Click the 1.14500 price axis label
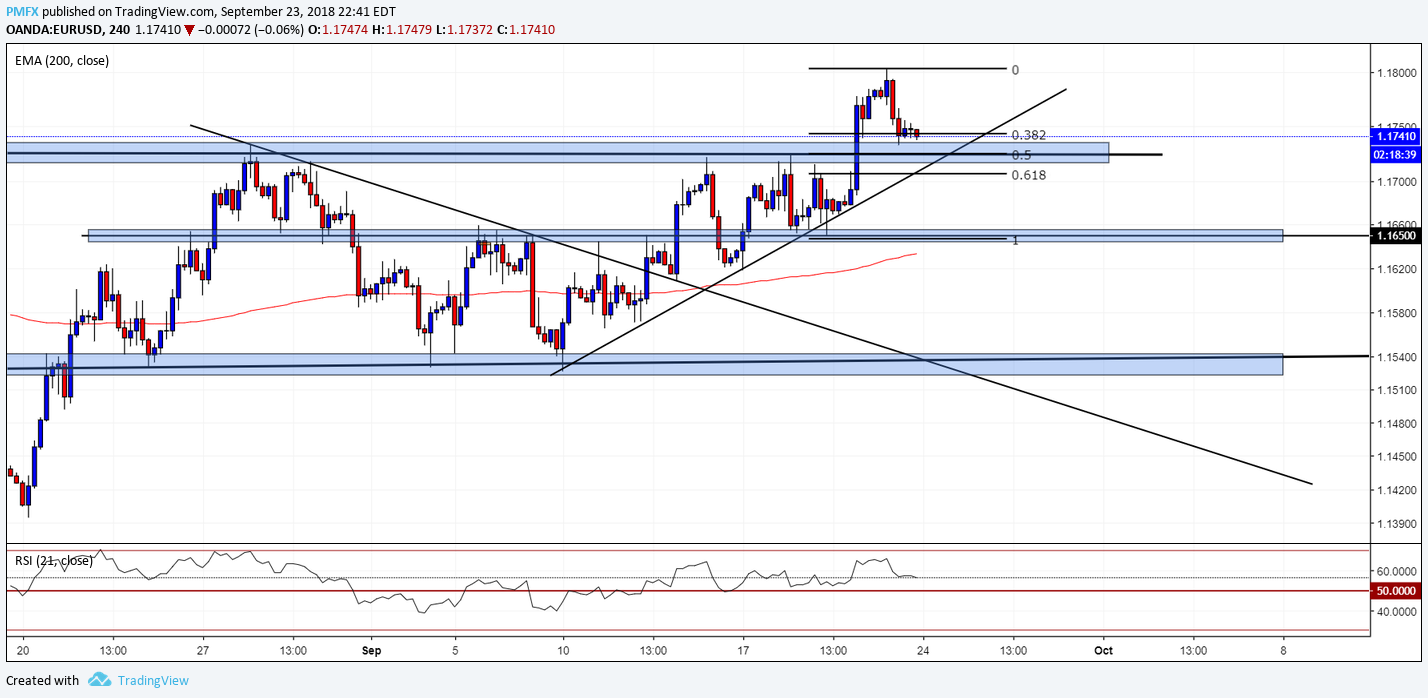1428x698 pixels. click(1396, 458)
